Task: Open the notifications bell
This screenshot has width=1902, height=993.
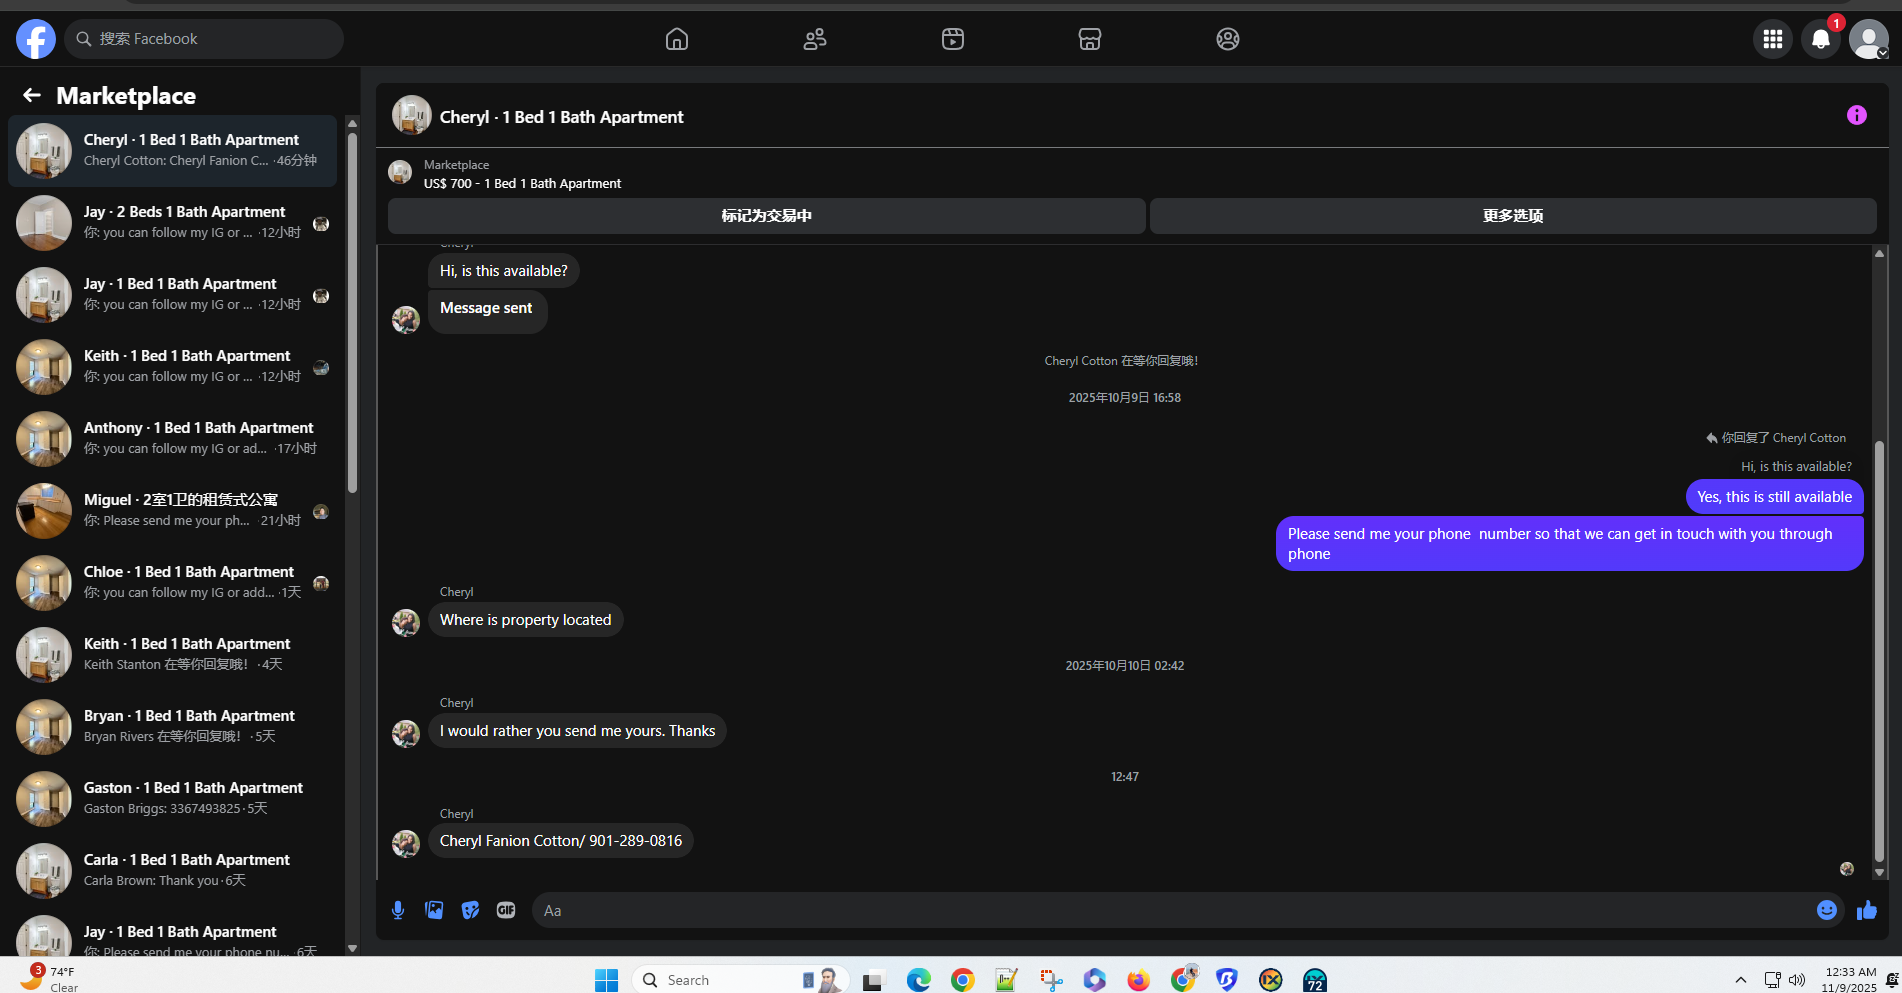Action: tap(1821, 39)
